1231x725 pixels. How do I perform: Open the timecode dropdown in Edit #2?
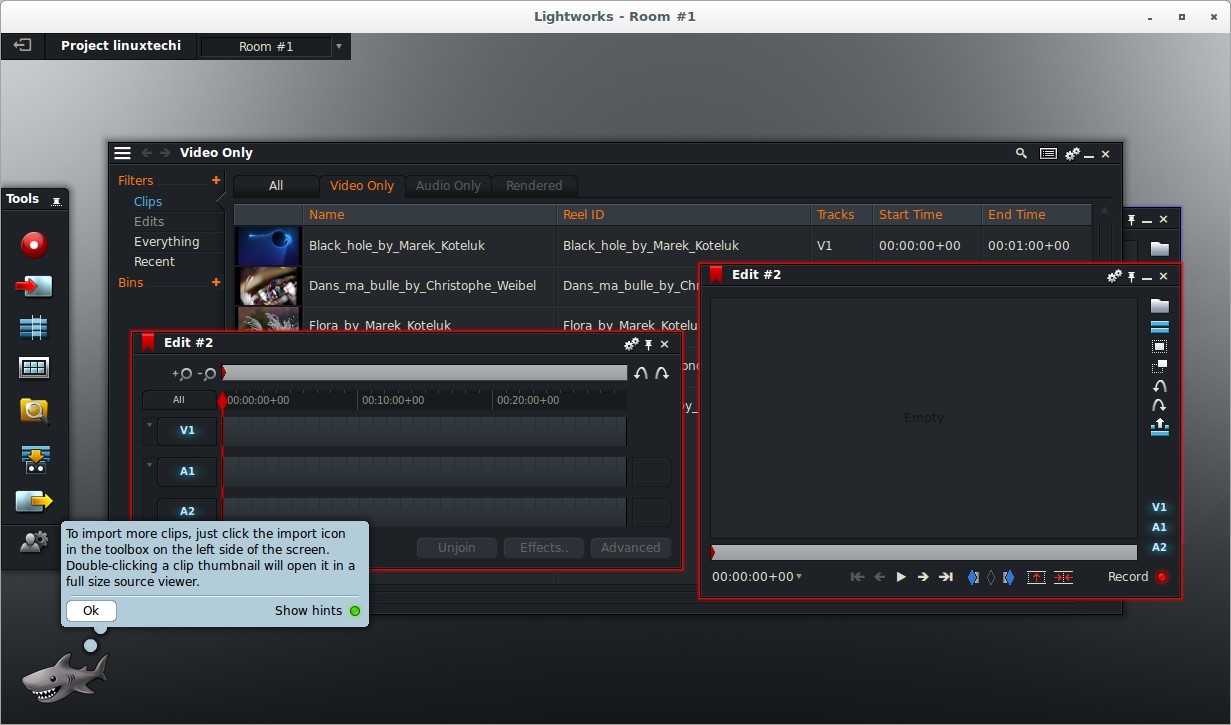tap(797, 576)
